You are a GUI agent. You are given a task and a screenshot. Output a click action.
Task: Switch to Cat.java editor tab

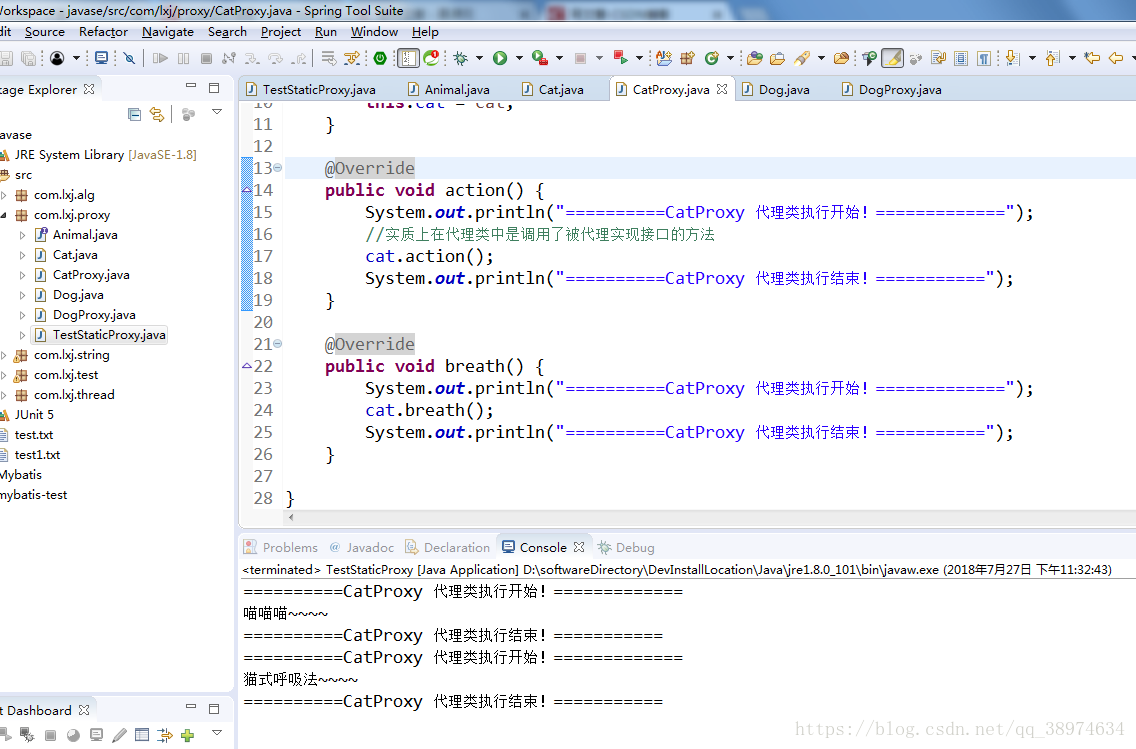click(x=553, y=89)
